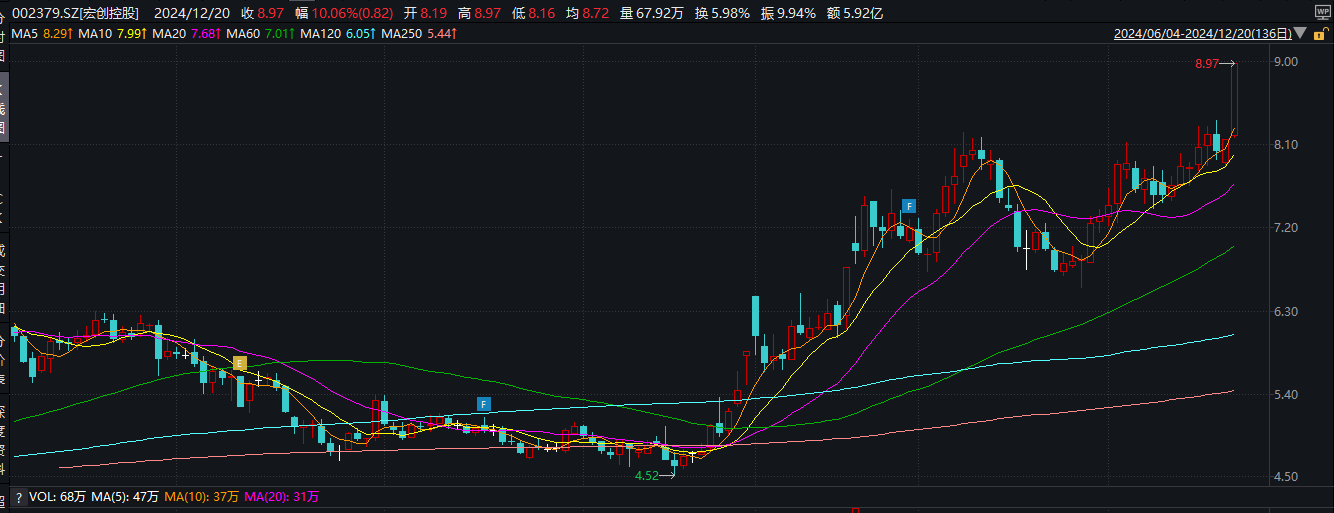Click the VOL volume indicator label
1334x513 pixels.
pos(40,497)
